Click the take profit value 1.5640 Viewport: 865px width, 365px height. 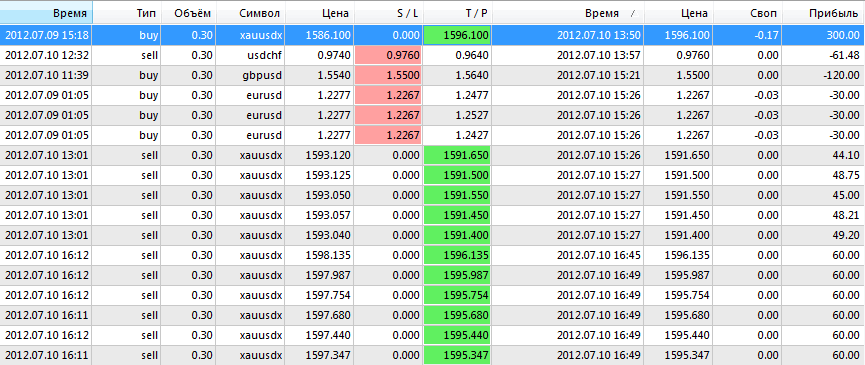472,76
